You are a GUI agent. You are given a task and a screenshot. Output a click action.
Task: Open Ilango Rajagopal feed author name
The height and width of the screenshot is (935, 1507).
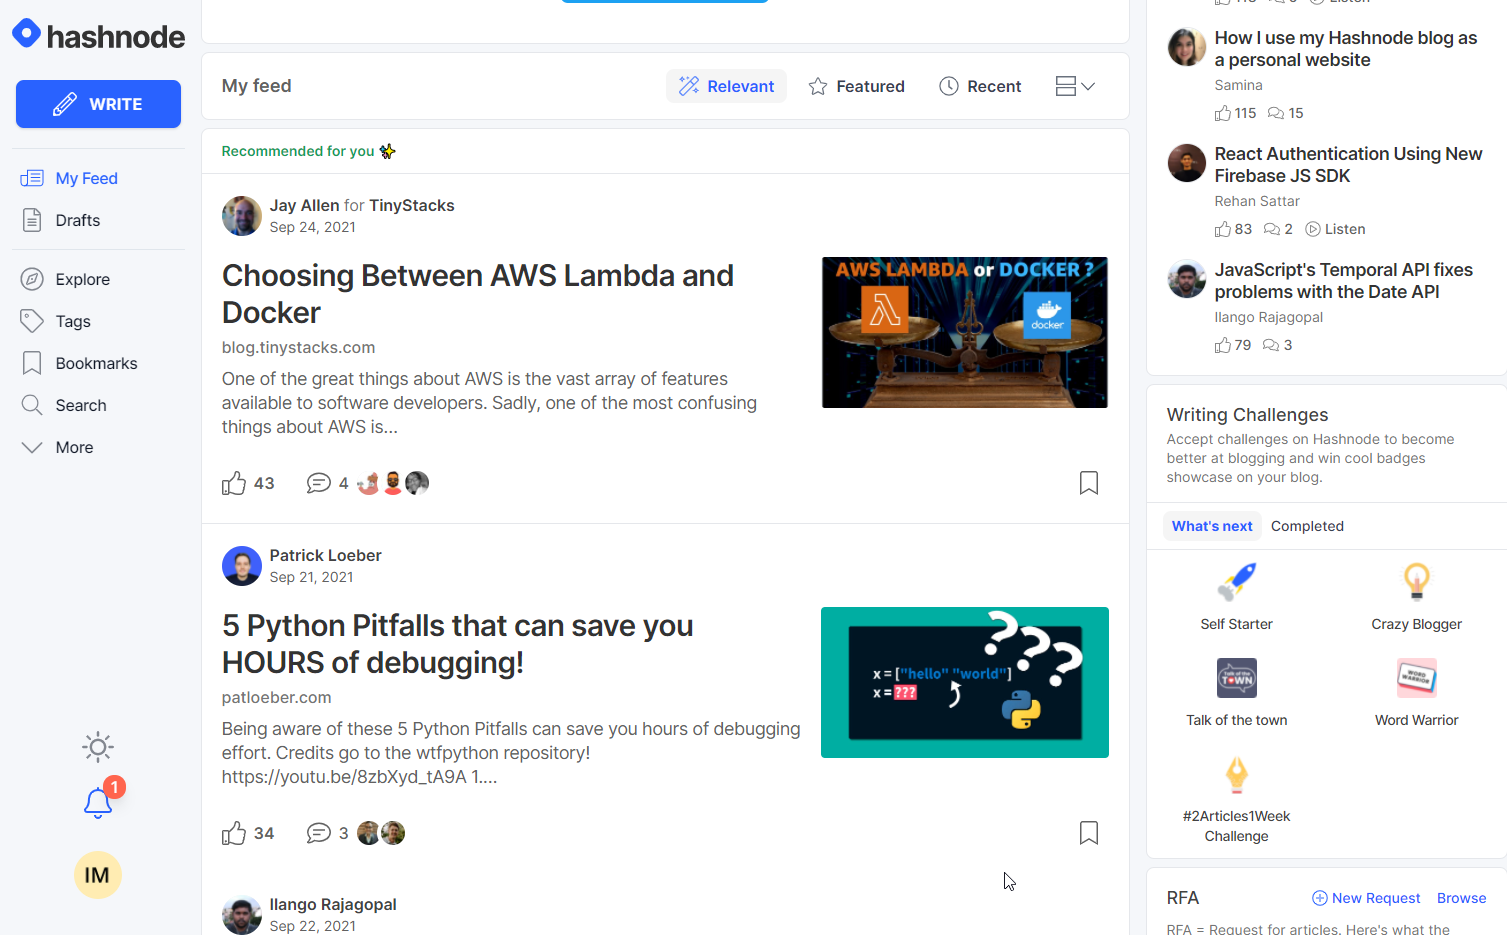(333, 904)
